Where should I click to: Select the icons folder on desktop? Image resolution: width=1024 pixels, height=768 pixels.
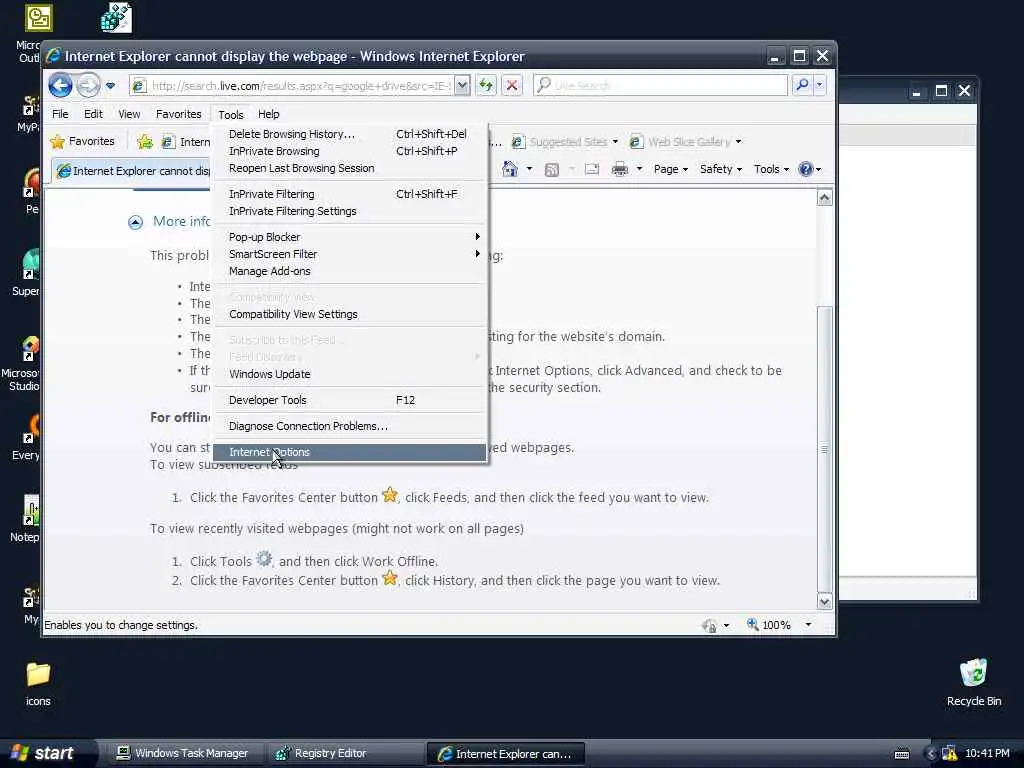tap(38, 683)
